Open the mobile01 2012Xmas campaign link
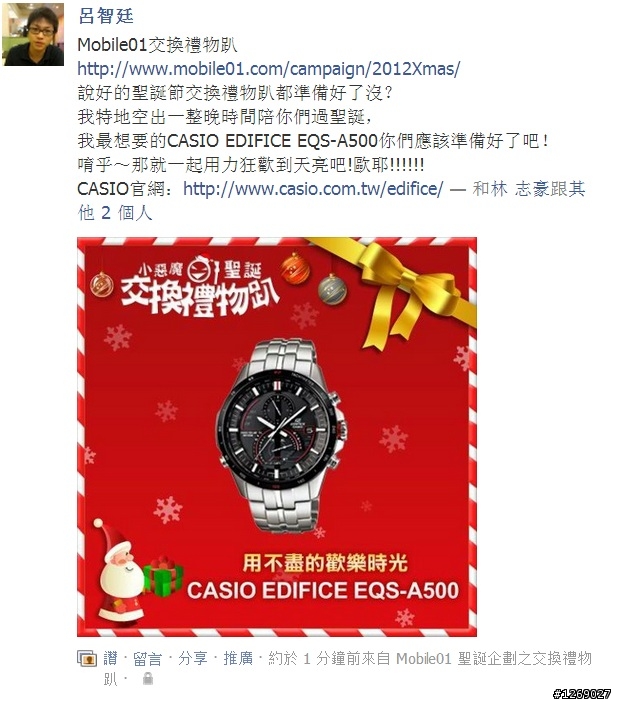The image size is (617, 702). click(269, 69)
